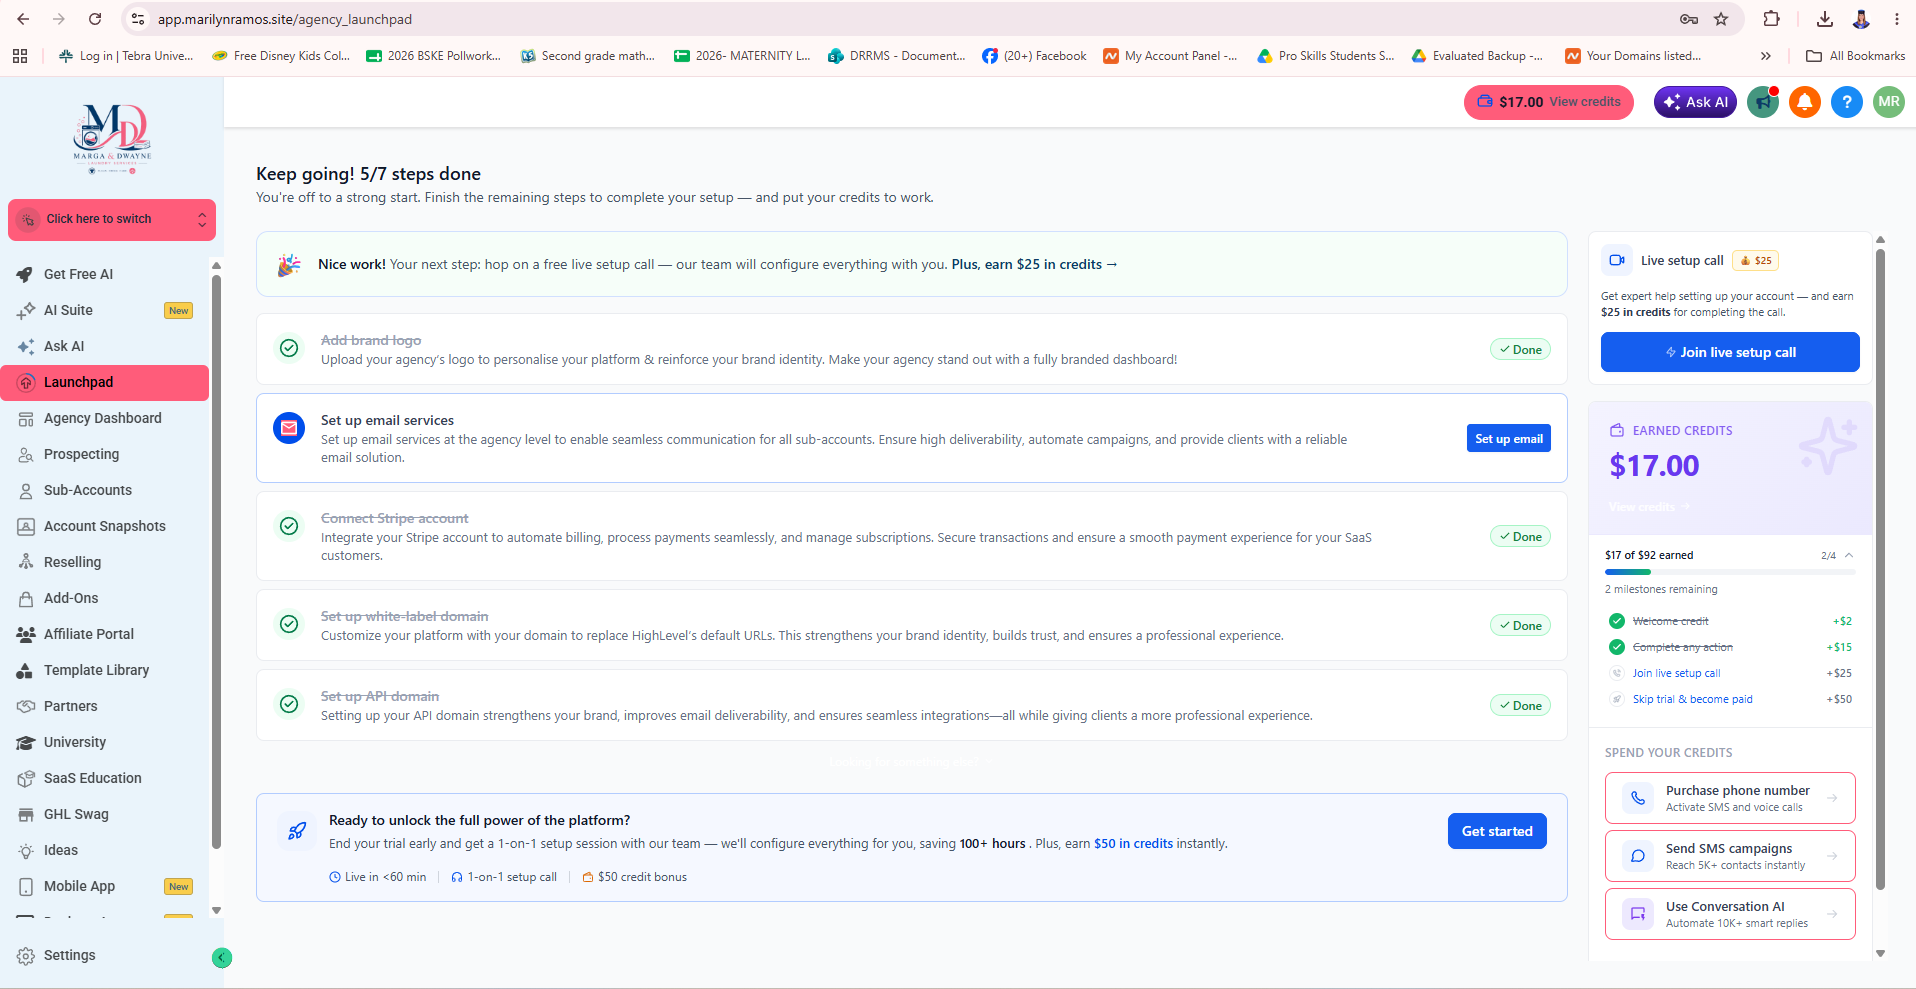Click the AI Suite sparkle icon
The height and width of the screenshot is (989, 1916).
tap(26, 310)
